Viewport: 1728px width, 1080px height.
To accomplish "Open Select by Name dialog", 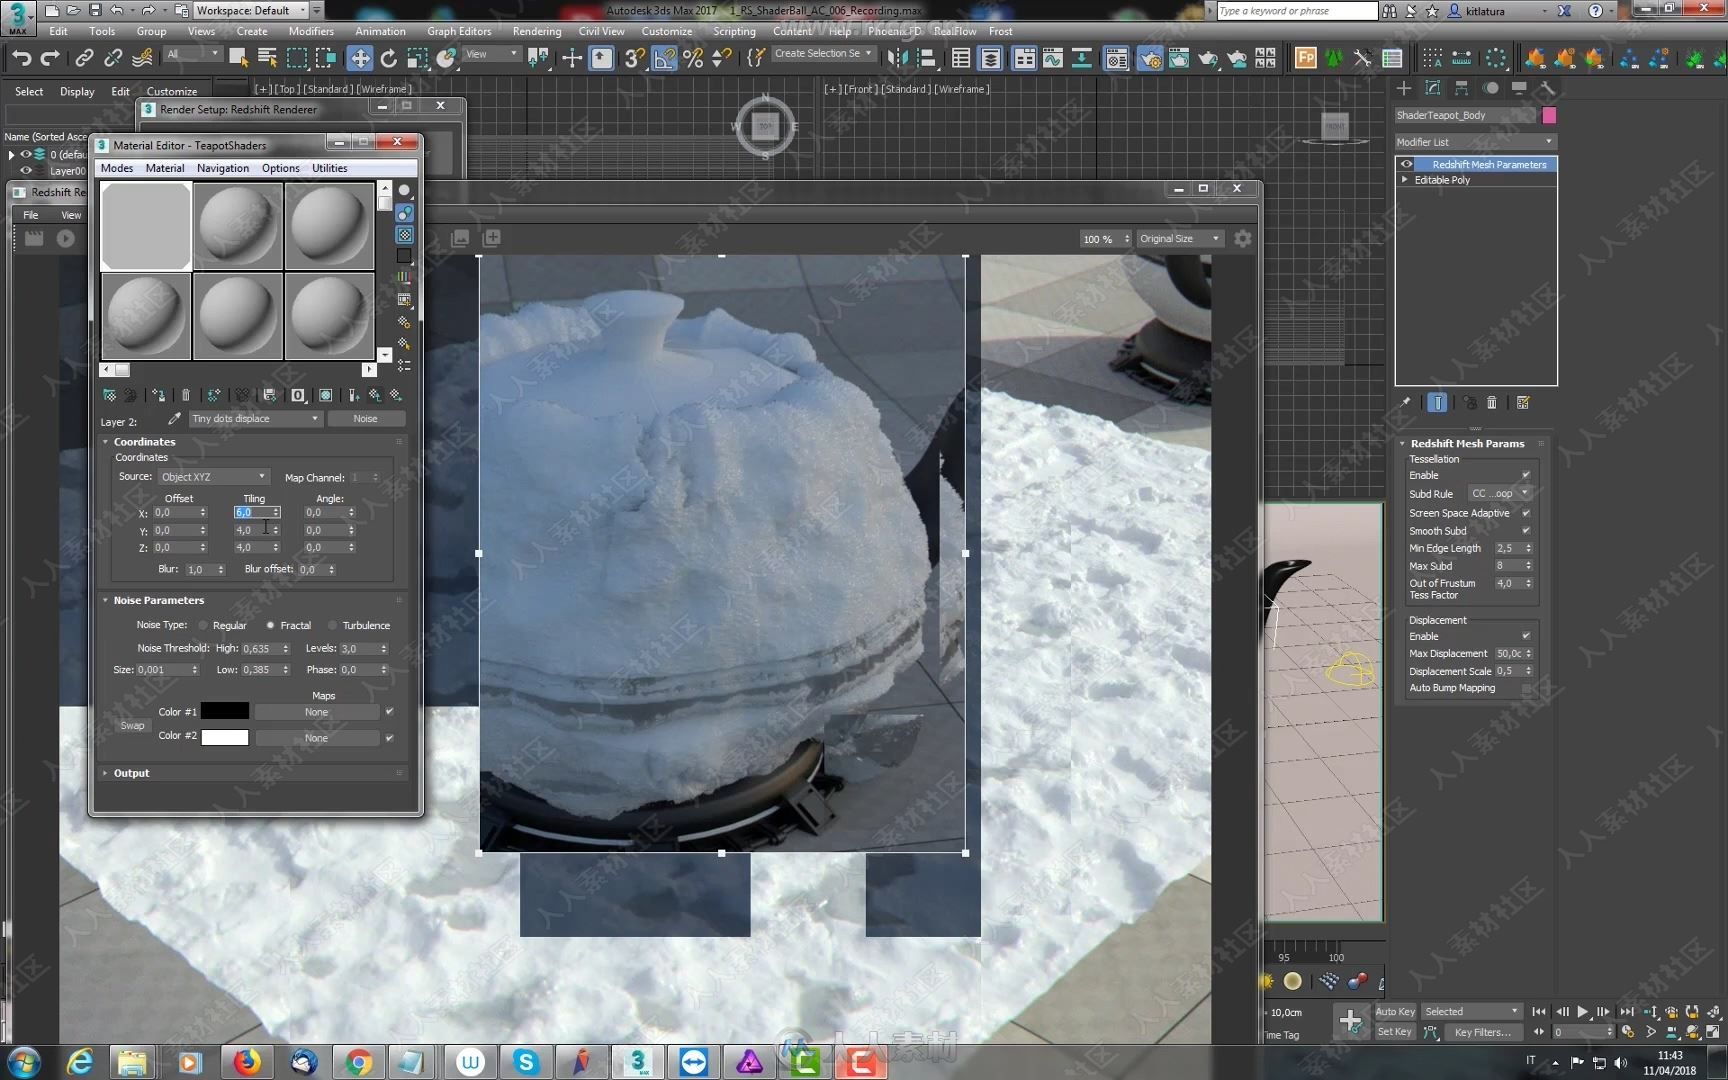I will (x=268, y=58).
